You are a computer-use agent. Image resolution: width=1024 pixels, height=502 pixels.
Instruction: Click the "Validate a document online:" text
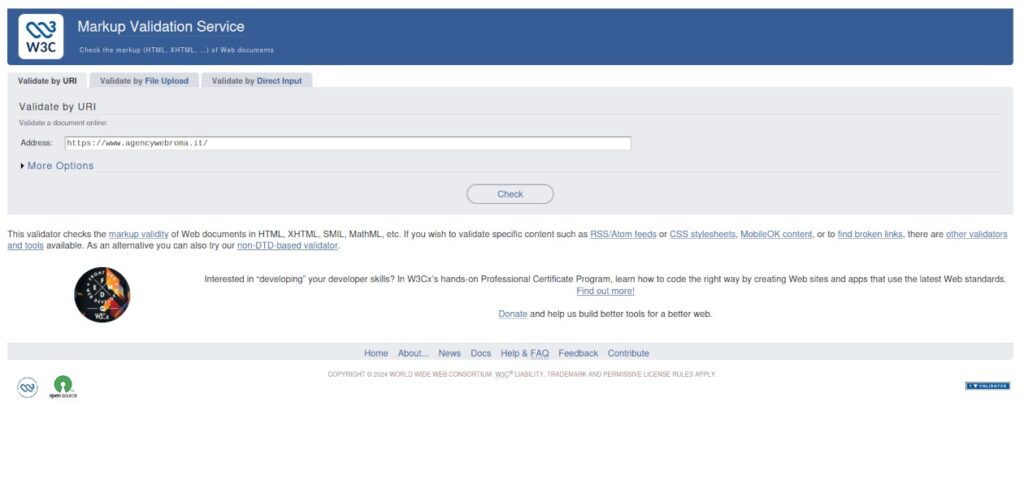coord(63,123)
